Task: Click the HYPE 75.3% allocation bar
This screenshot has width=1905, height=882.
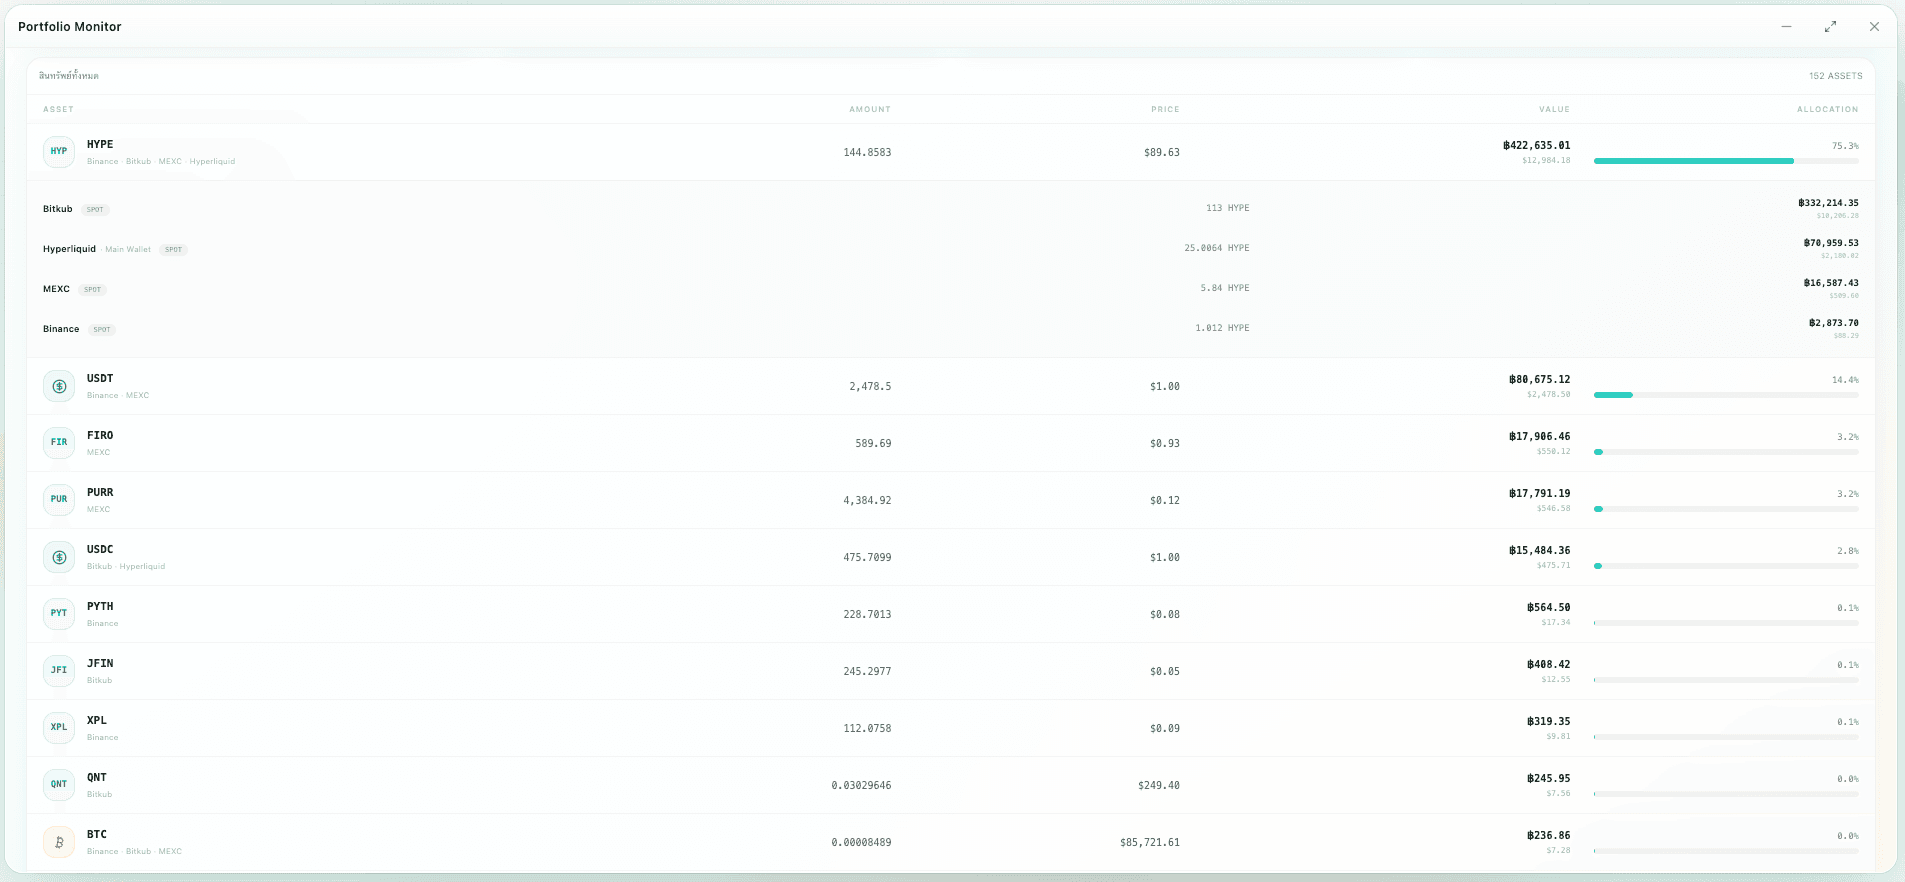Action: (x=1726, y=161)
